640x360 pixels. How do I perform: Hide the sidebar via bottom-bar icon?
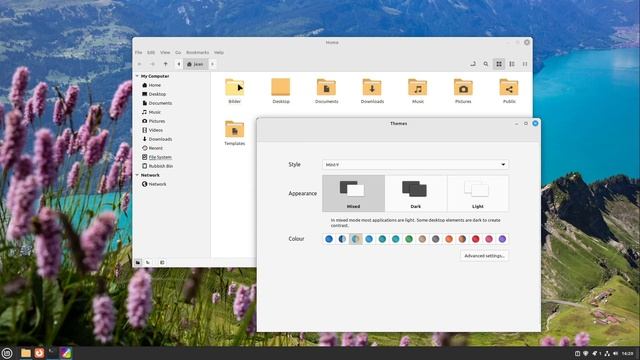pyautogui.click(x=162, y=262)
